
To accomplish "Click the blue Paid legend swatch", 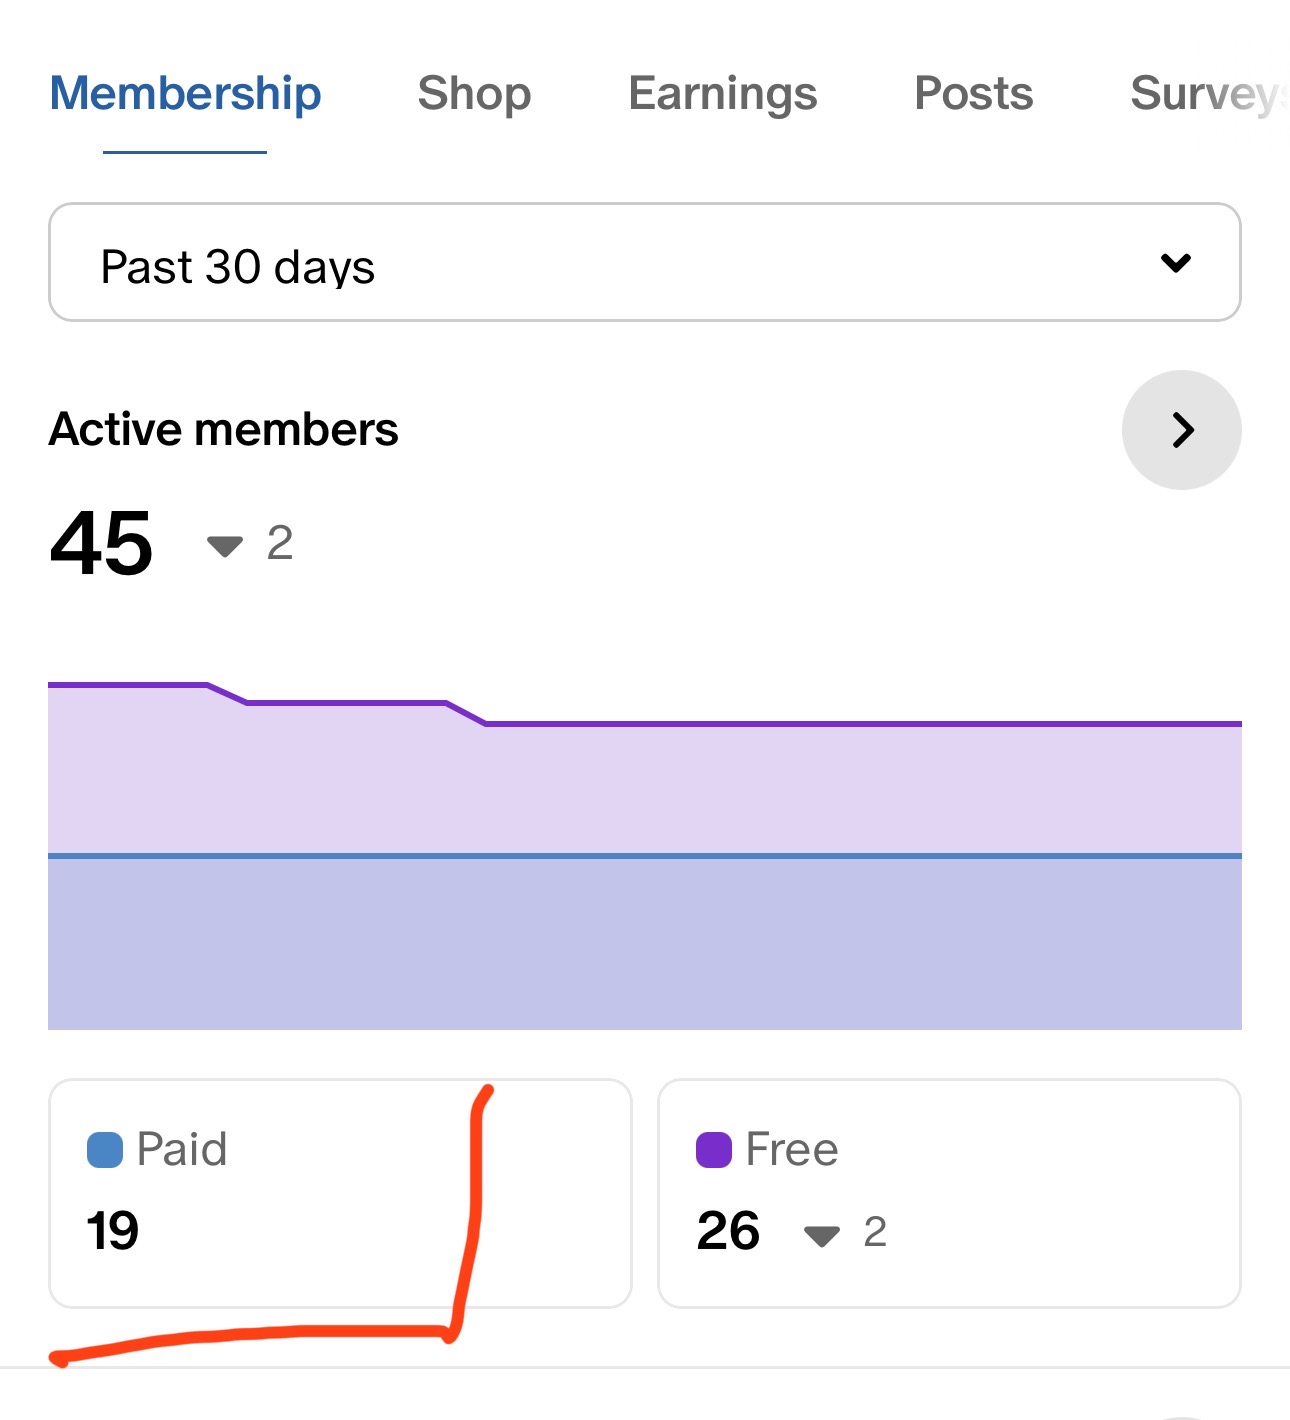I will (x=105, y=1150).
